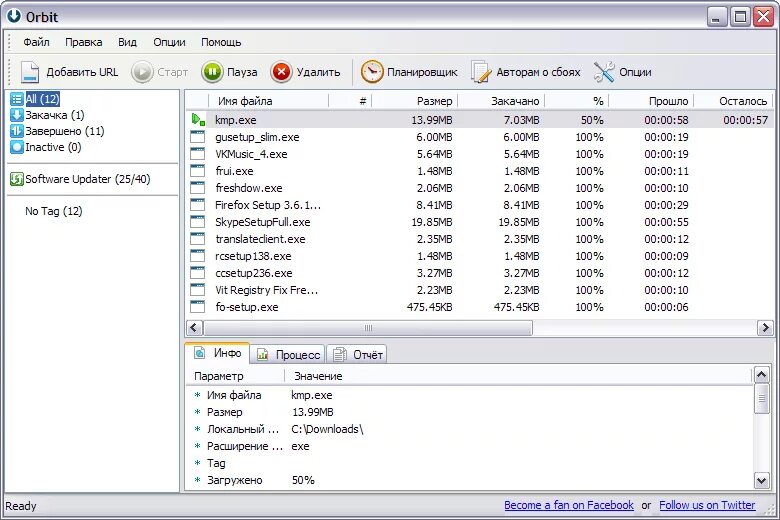The image size is (780, 520).
Task: Click the file icon beside rcsetup138.exe
Action: tap(197, 256)
